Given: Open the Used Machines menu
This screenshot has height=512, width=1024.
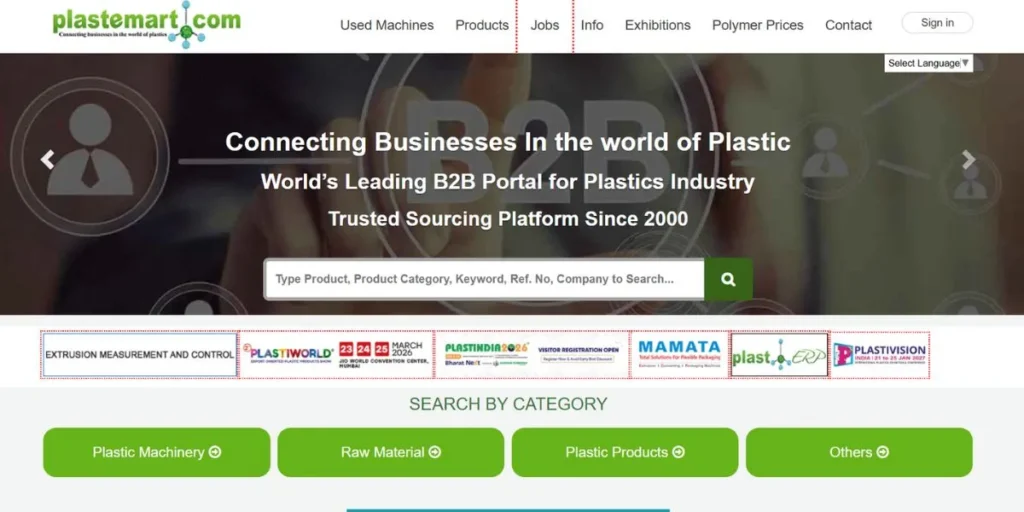Looking at the screenshot, I should coord(387,25).
